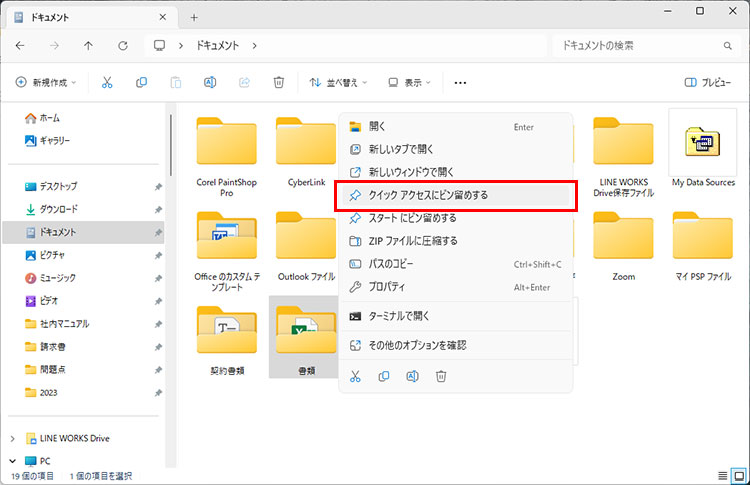
Task: Click the cut scissors icon in toolbar
Action: [107, 83]
